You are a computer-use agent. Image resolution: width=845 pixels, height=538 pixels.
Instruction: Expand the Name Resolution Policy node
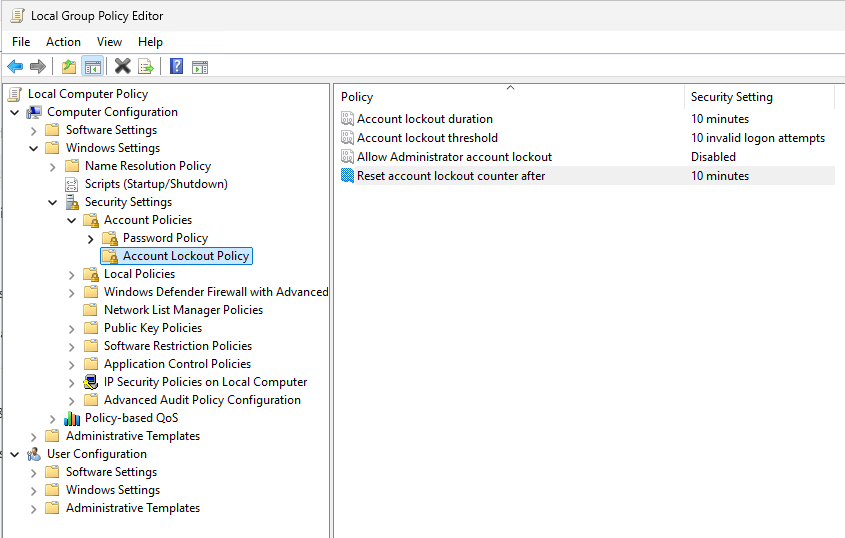(x=52, y=167)
